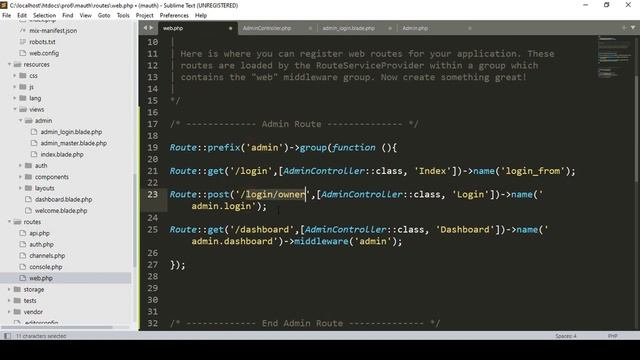Click the mix-manifest.json file icon
The height and width of the screenshot is (360, 640).
[x=23, y=31]
